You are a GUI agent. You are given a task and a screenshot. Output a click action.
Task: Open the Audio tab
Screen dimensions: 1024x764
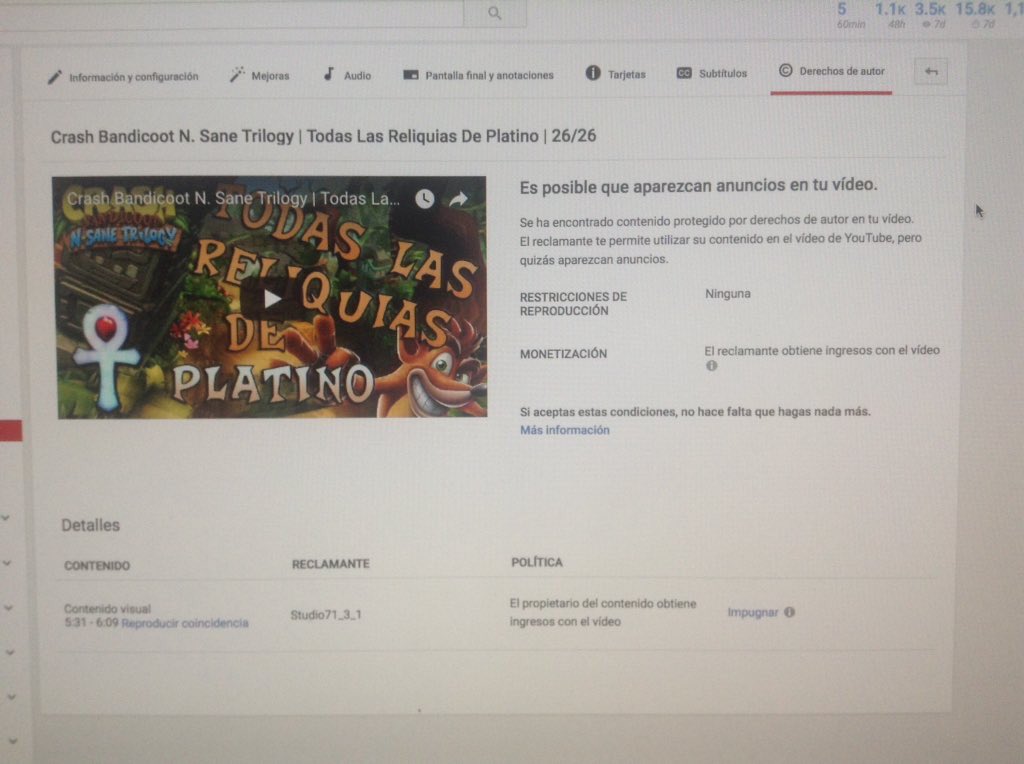[347, 74]
